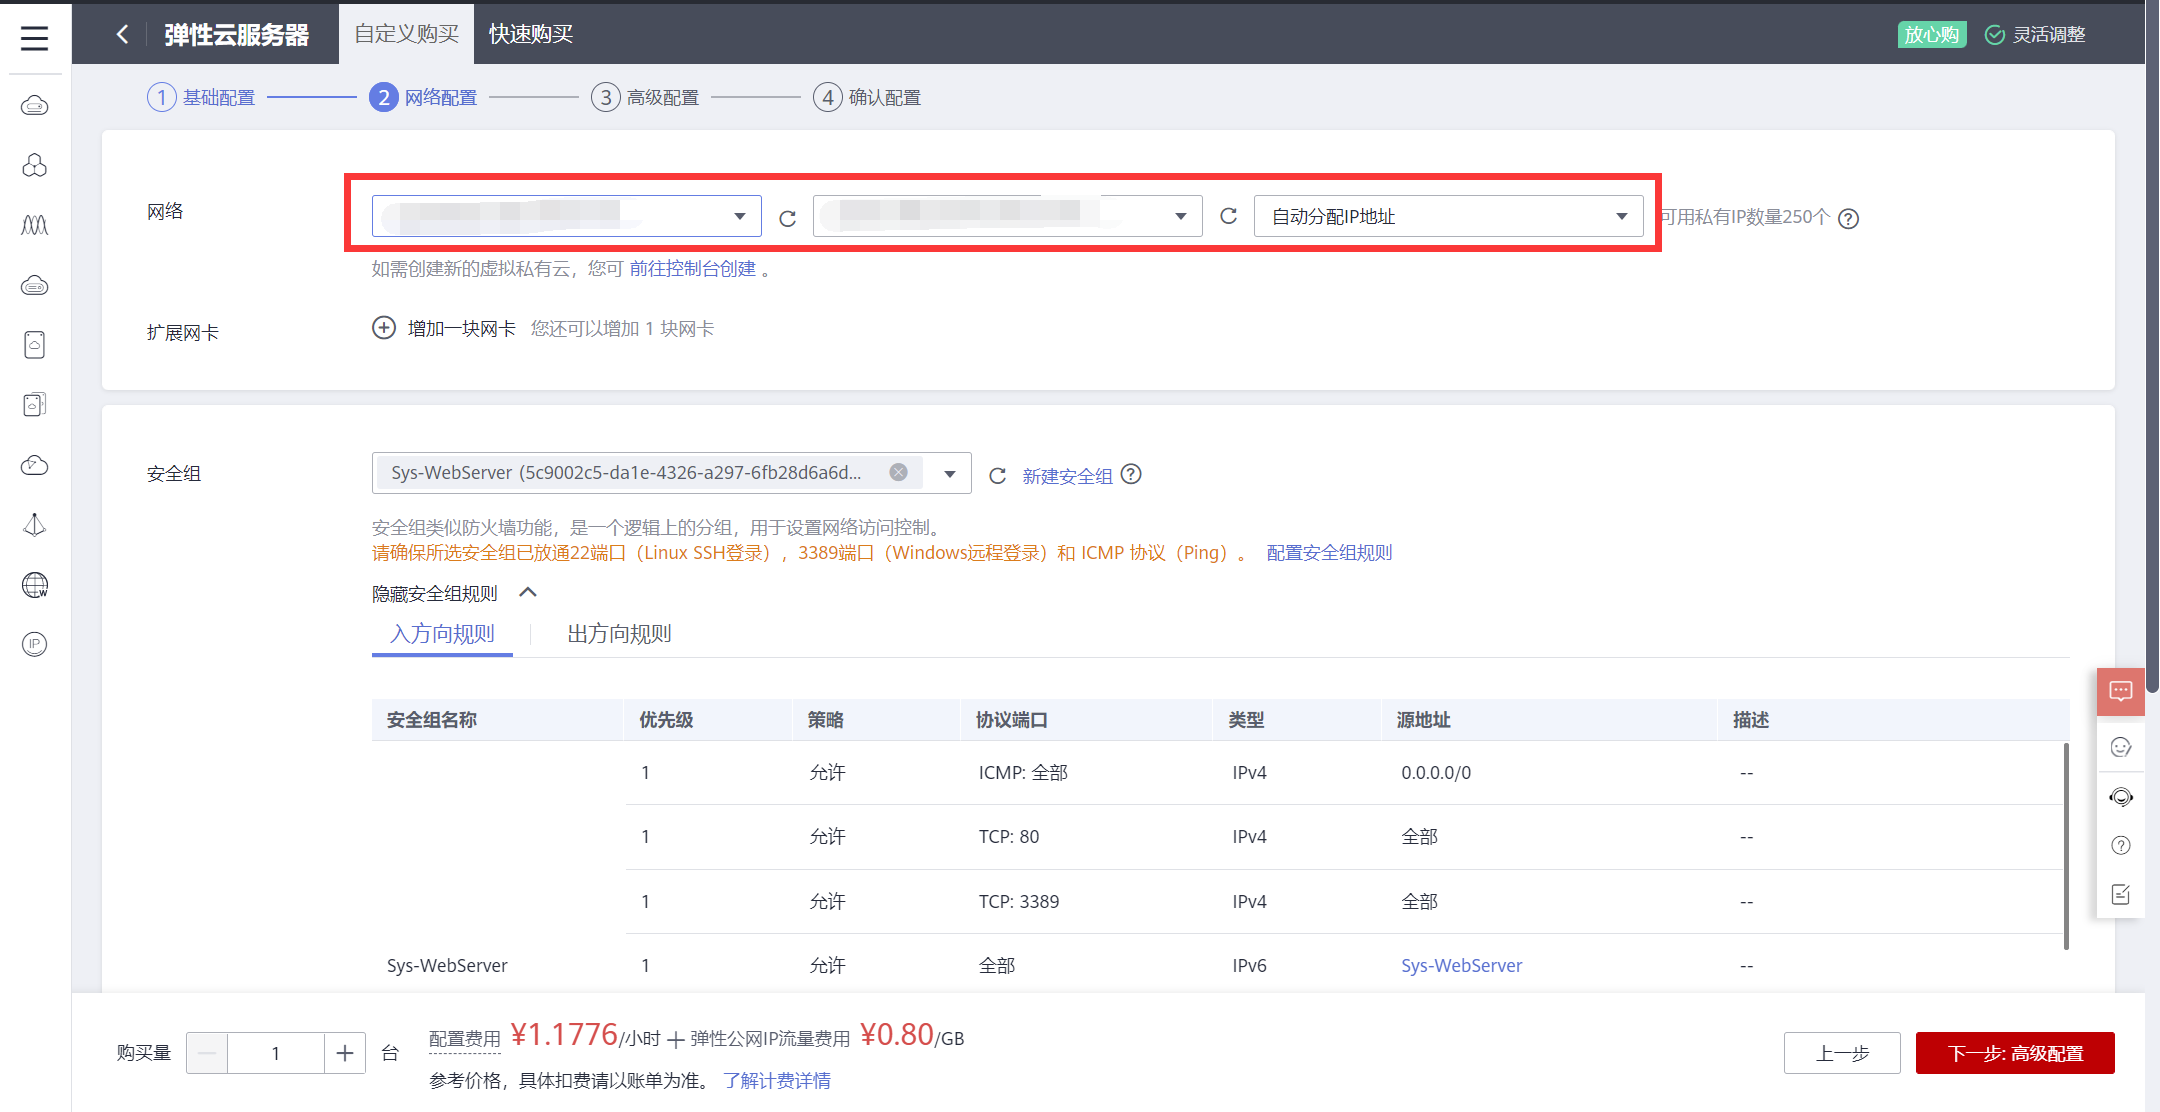
Task: Open the auto scaling wave icon in the sidebar
Action: 35,225
